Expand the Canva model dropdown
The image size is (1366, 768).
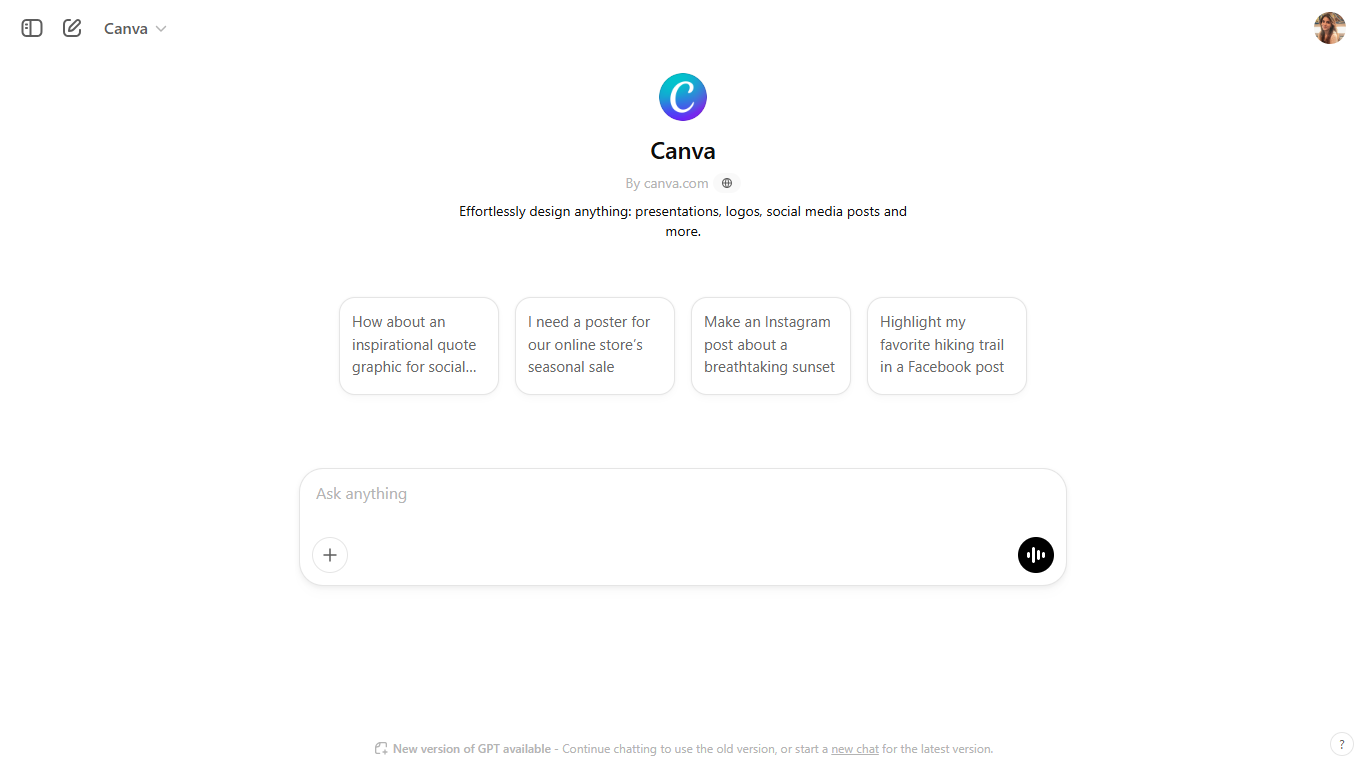(x=135, y=28)
